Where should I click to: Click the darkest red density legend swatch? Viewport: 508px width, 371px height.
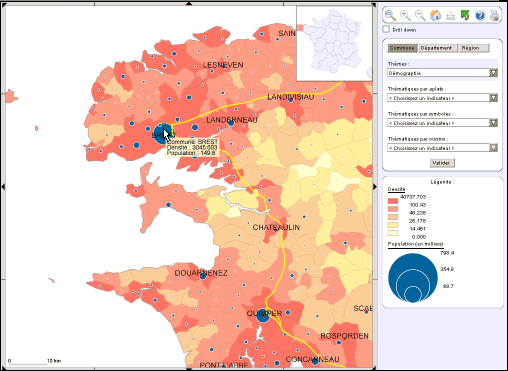click(x=393, y=201)
